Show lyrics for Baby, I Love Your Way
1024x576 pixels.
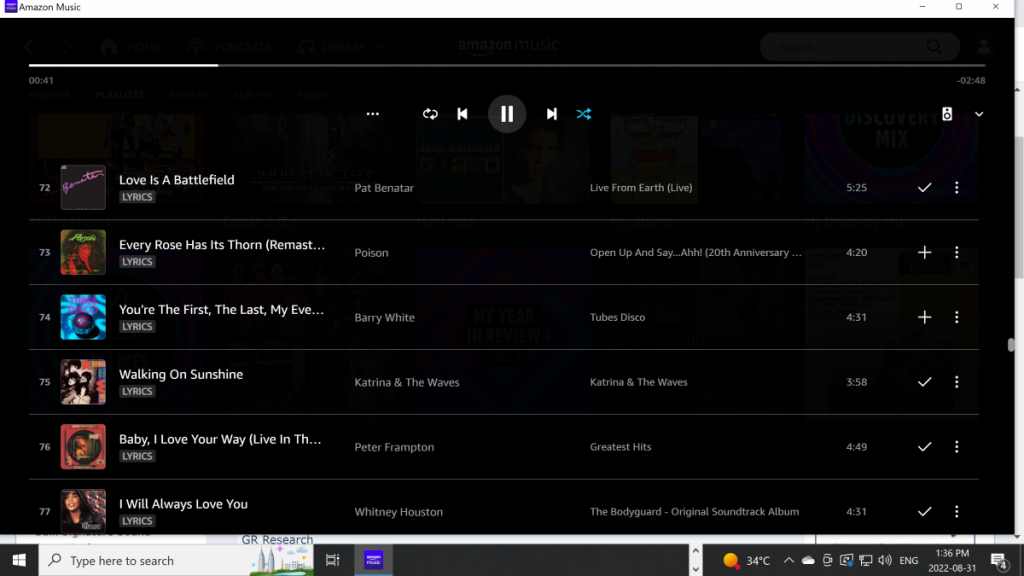tap(136, 456)
